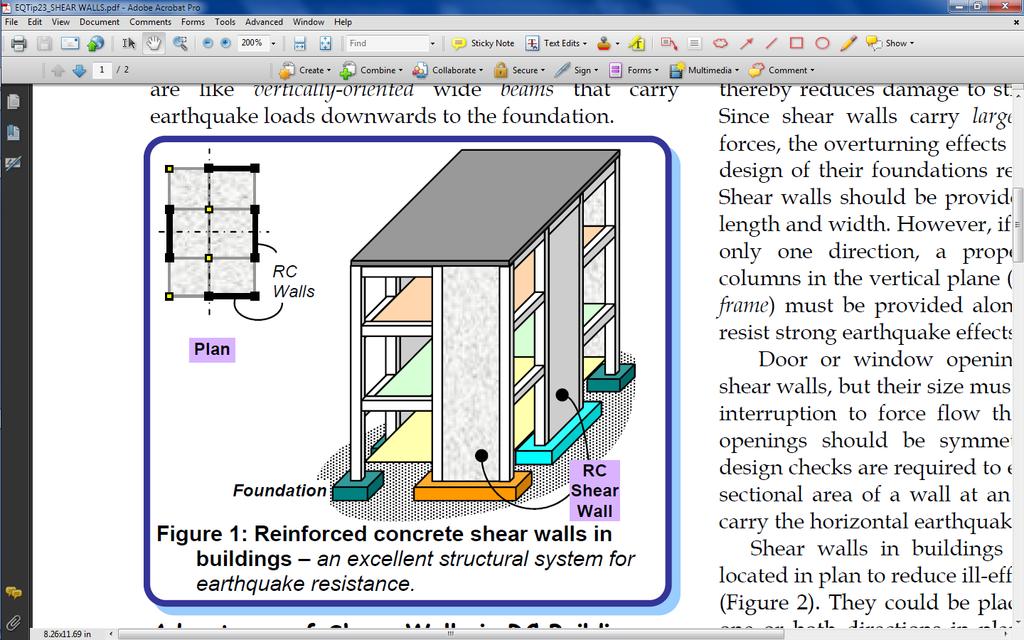Click the zoom out minus button
Screen dimensions: 1024x640
[x=207, y=43]
